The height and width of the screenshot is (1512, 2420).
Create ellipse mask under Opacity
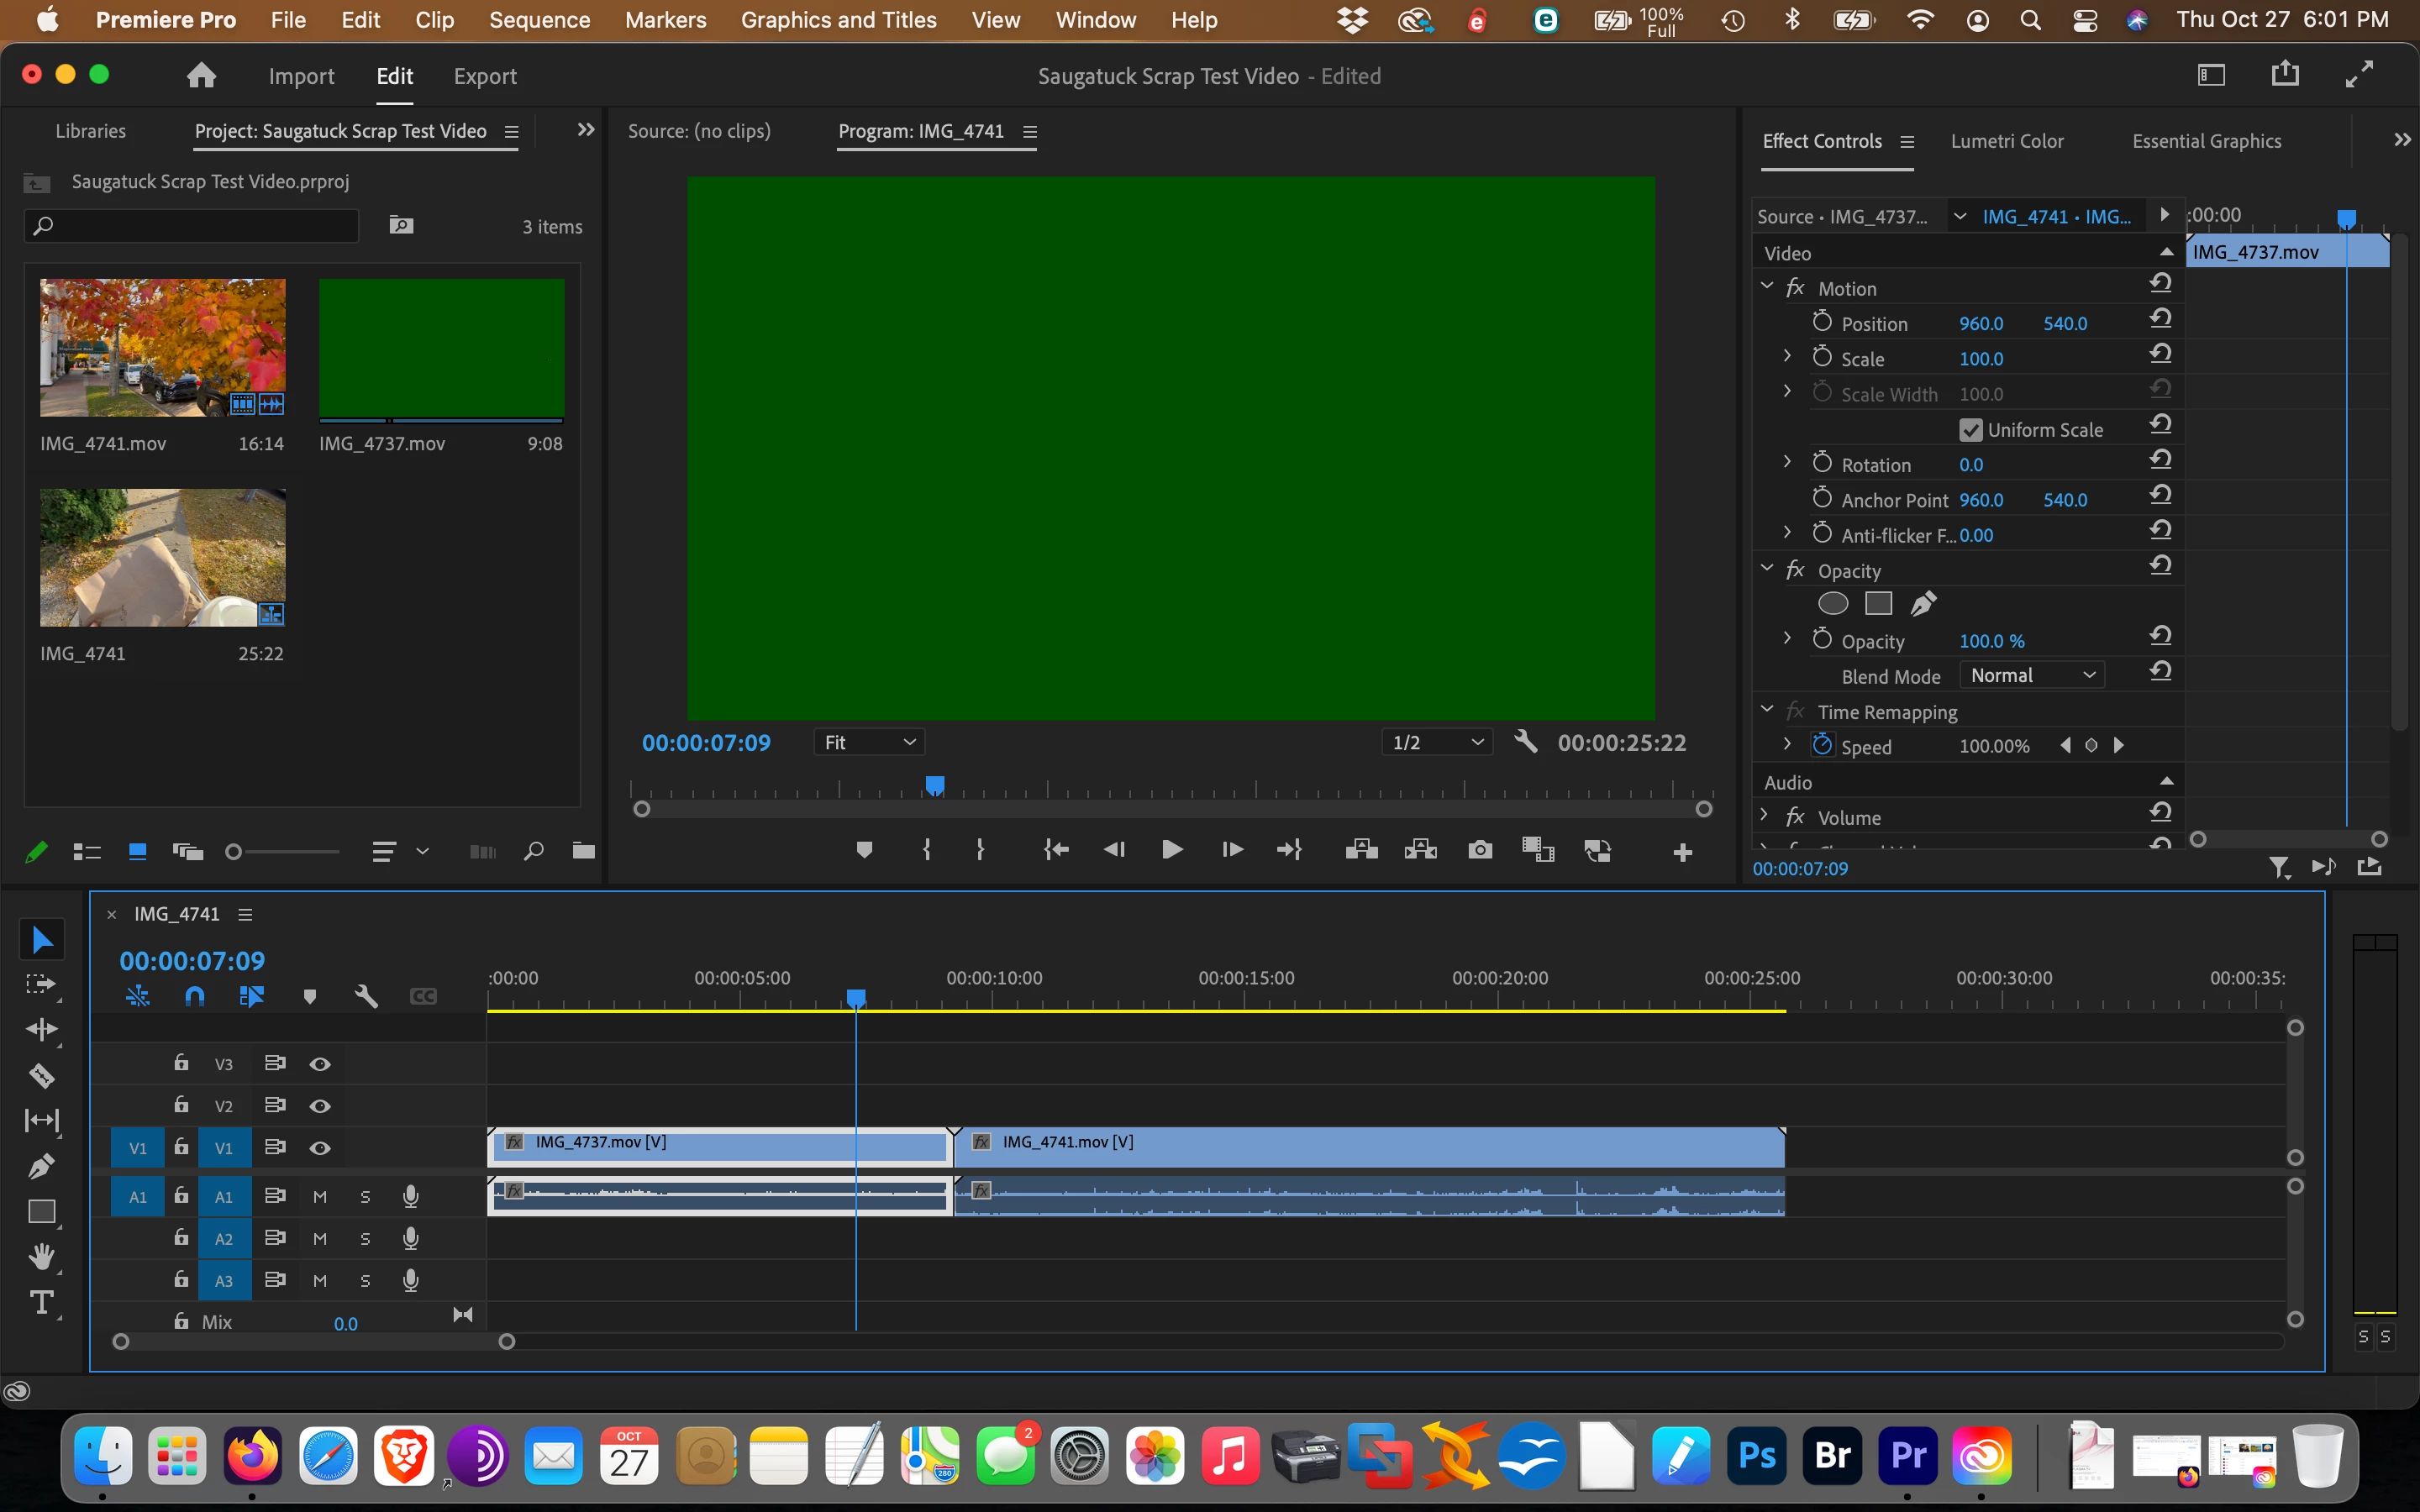click(1832, 604)
